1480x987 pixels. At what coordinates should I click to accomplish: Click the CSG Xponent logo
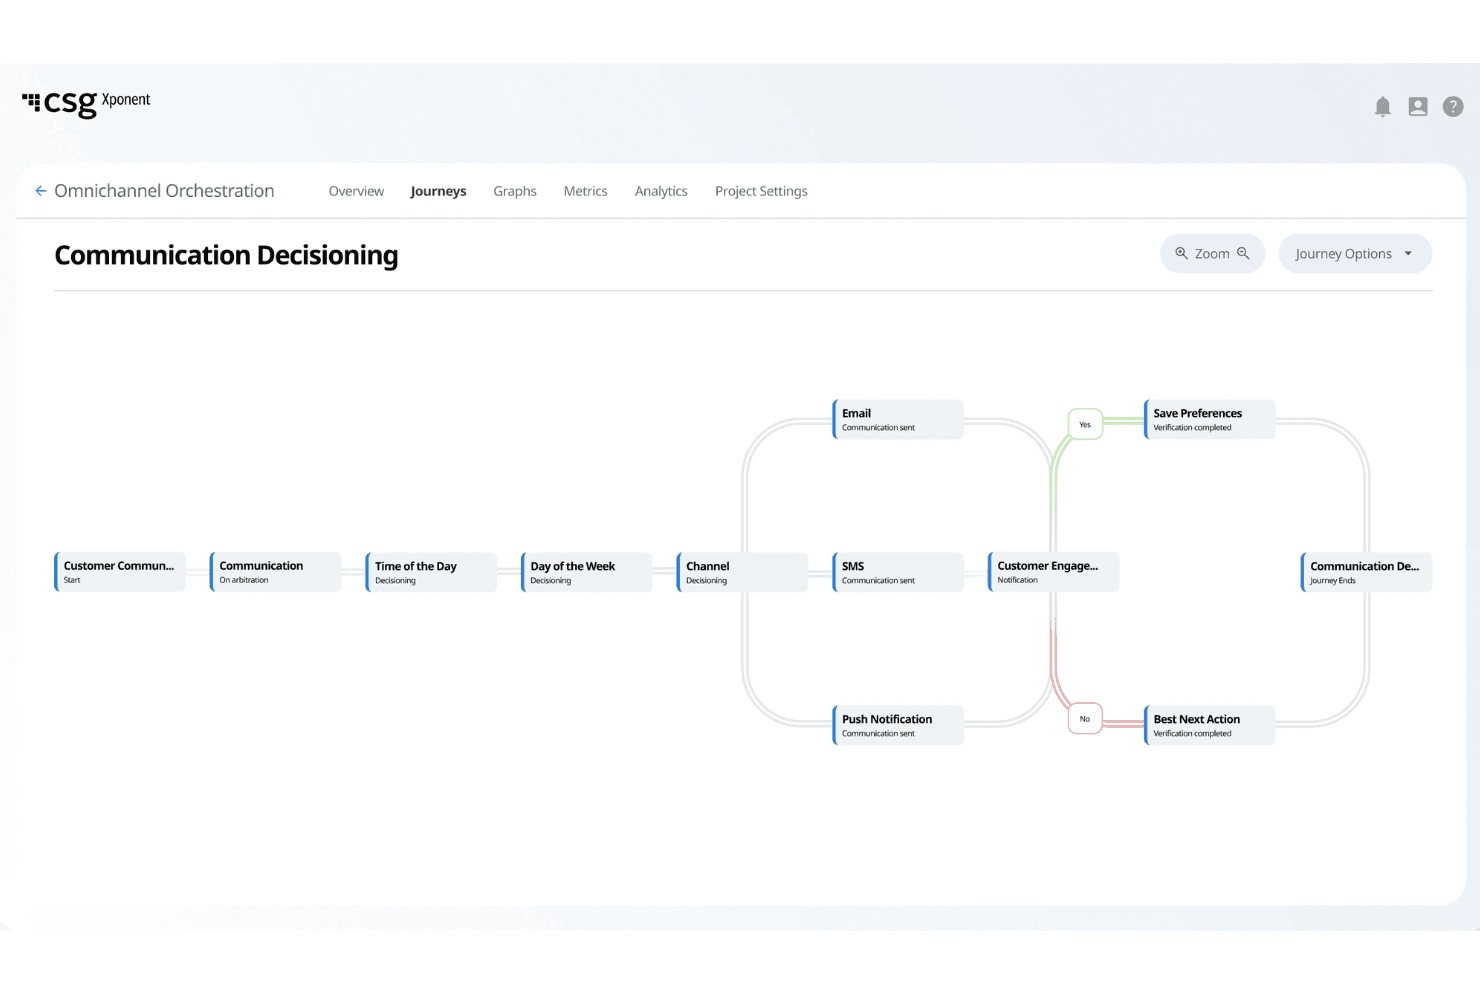86,103
